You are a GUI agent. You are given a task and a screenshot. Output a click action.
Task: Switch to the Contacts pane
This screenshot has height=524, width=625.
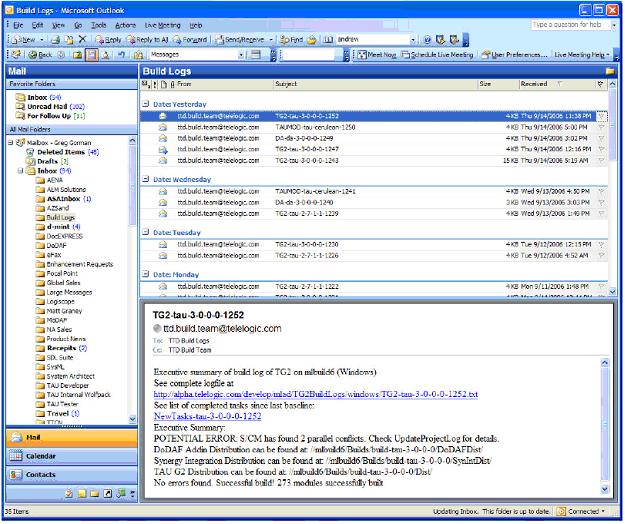tap(72, 475)
